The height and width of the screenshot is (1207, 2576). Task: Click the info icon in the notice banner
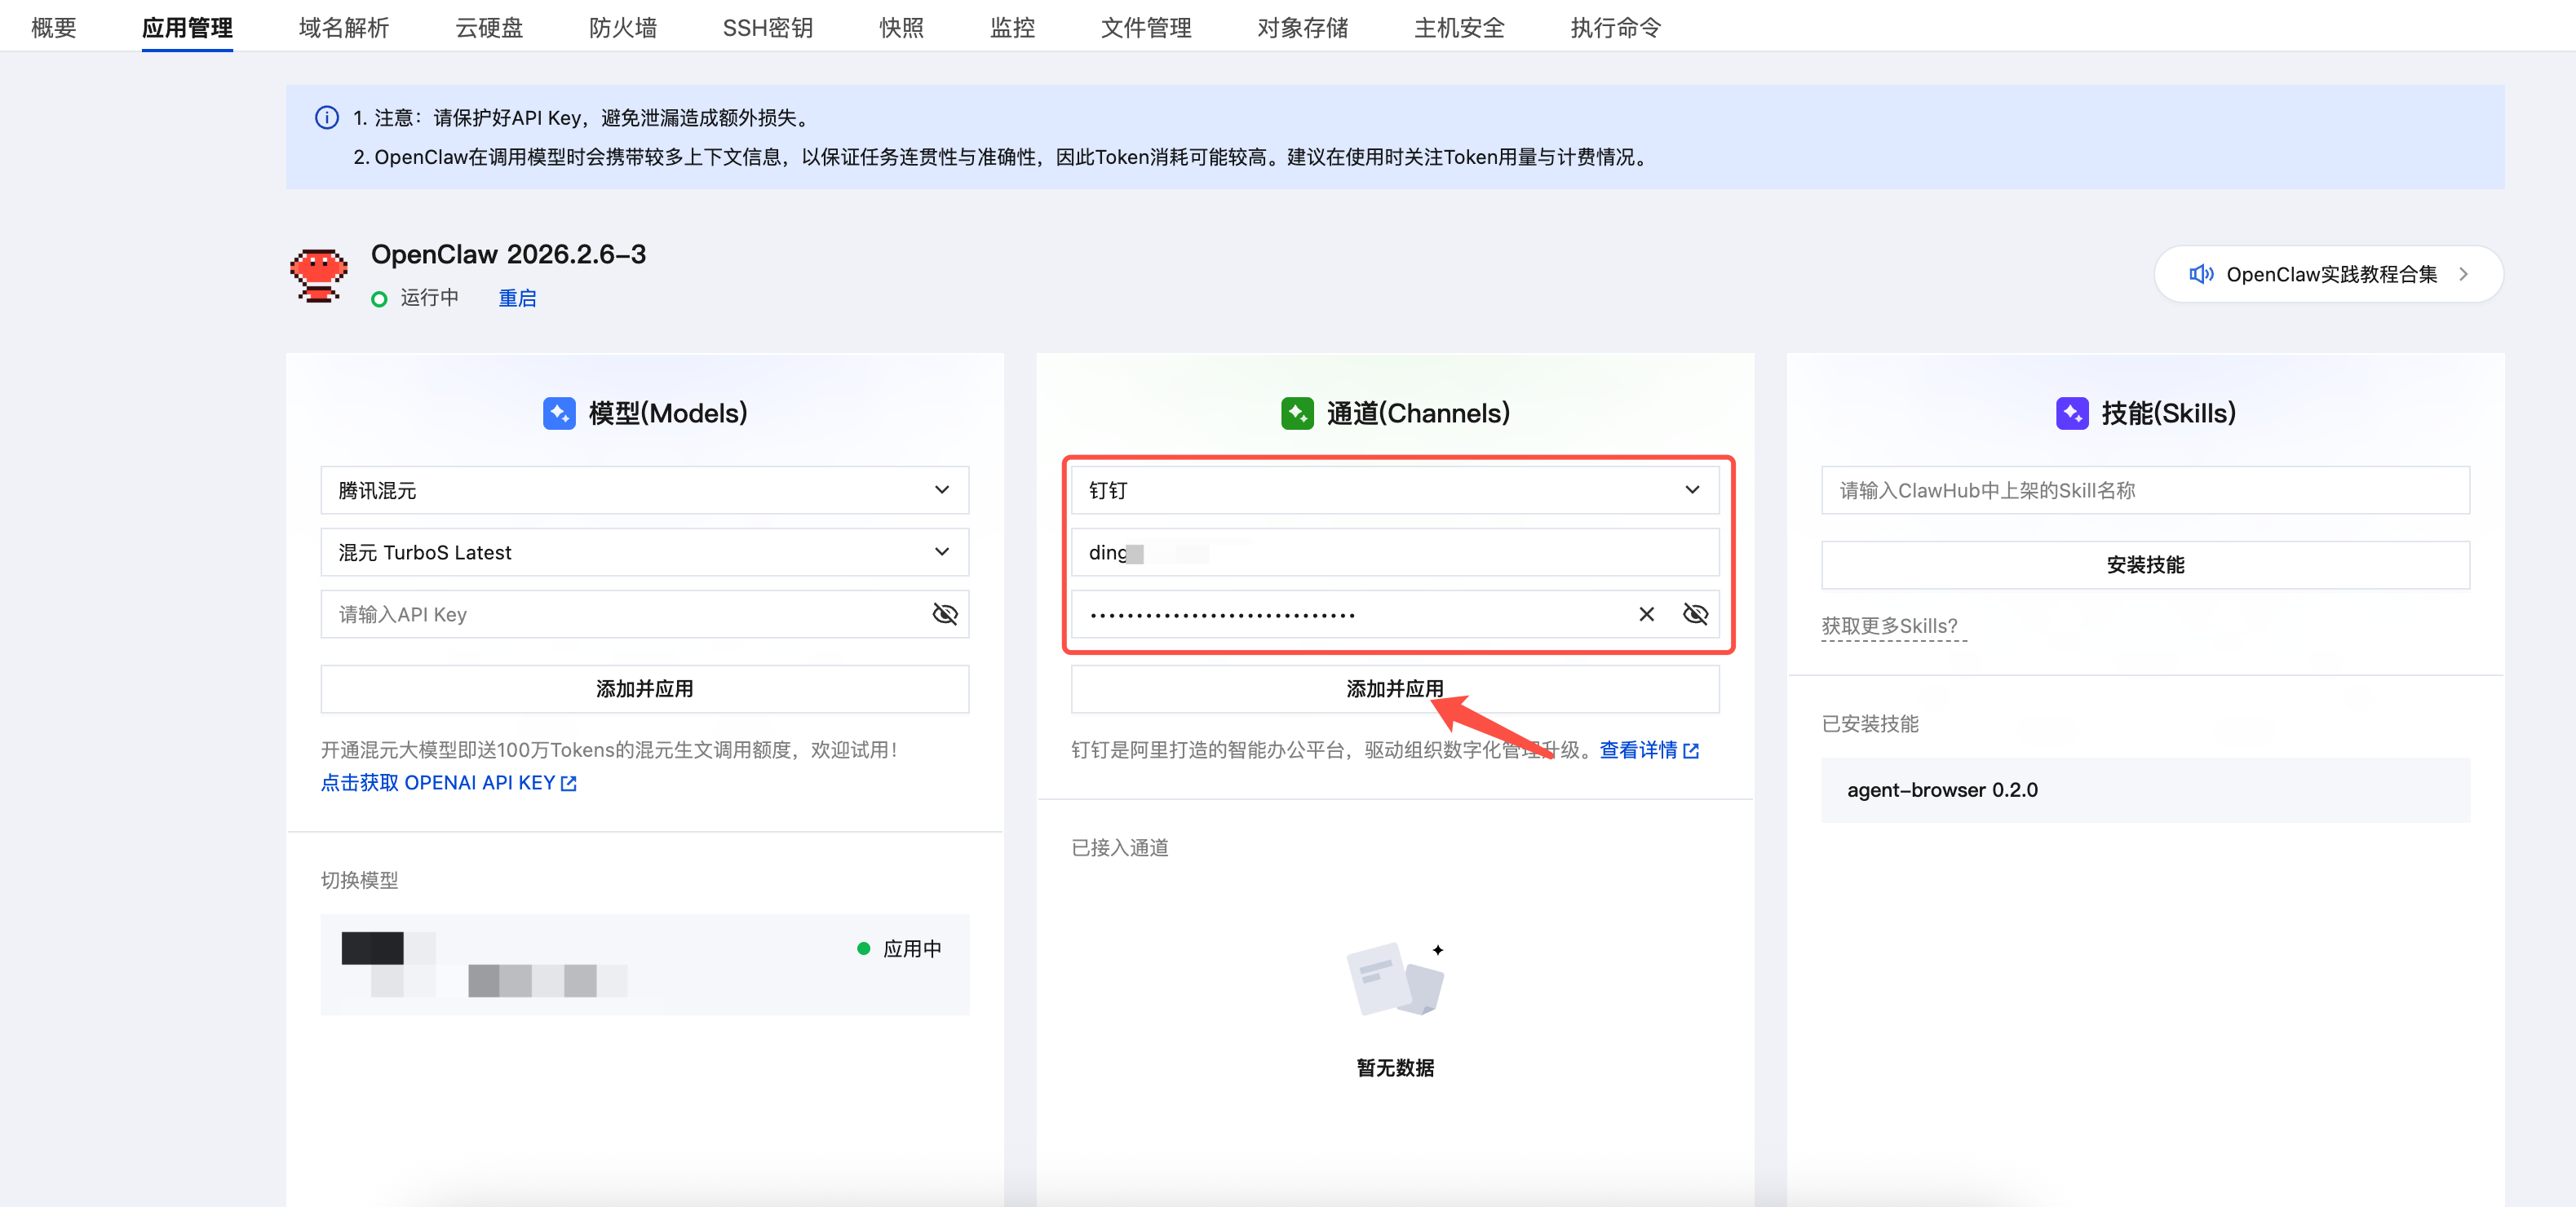pyautogui.click(x=327, y=117)
